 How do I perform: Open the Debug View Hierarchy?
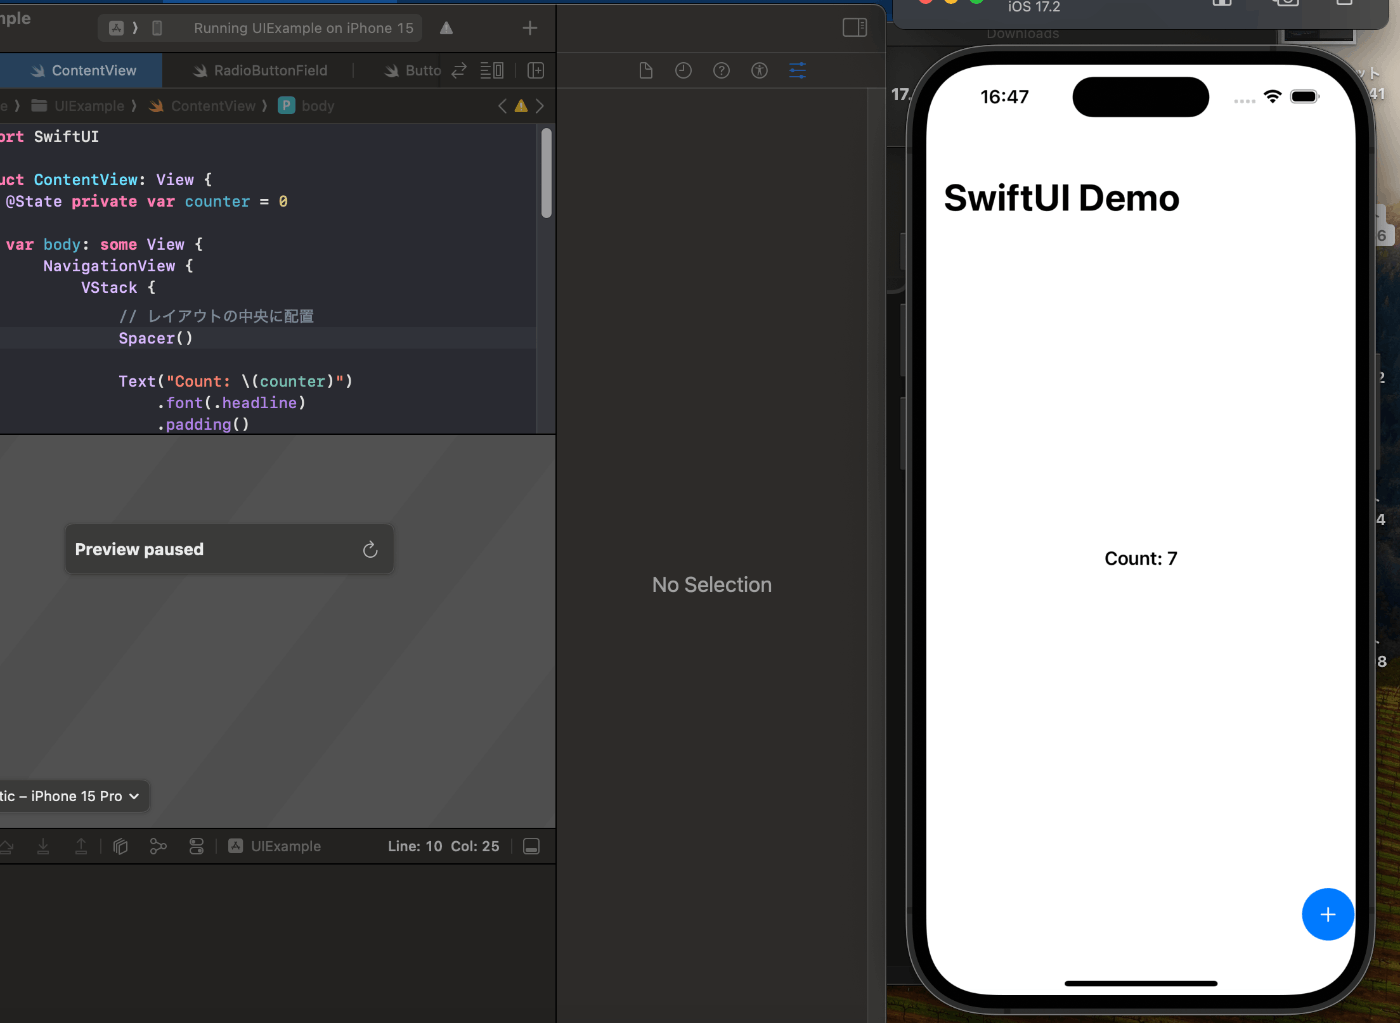[x=121, y=846]
